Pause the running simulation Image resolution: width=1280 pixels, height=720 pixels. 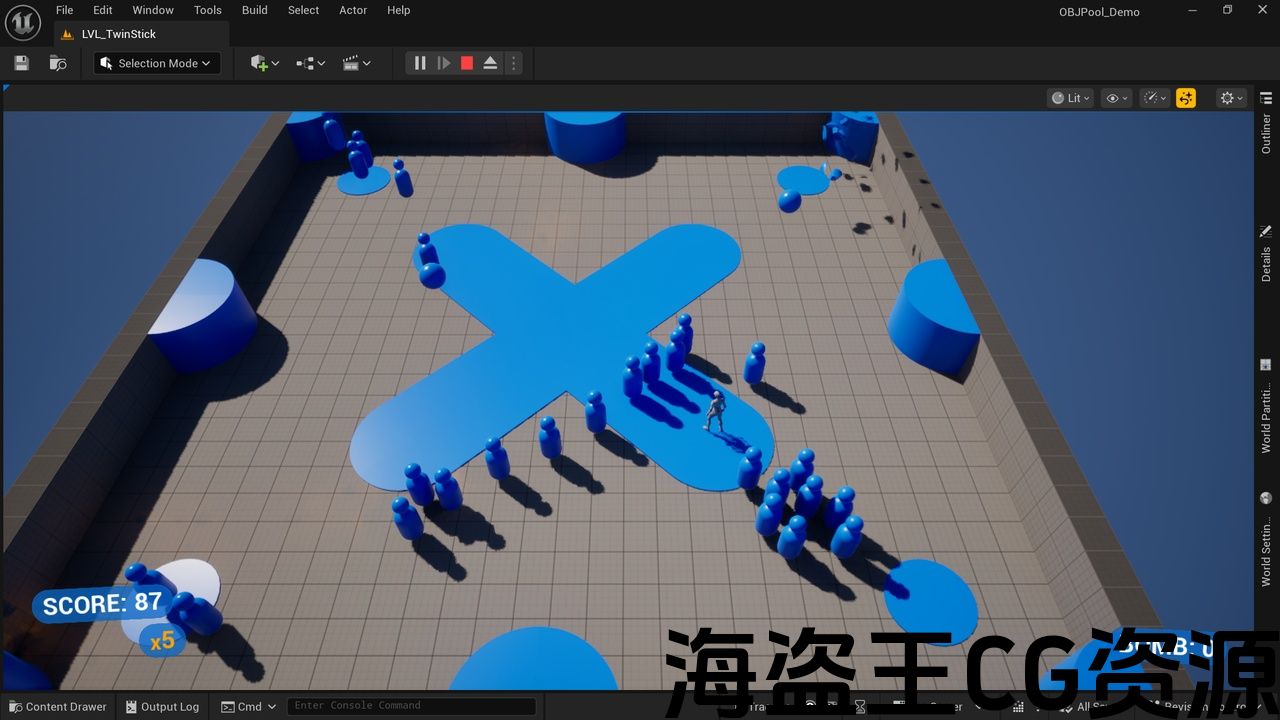coord(420,63)
